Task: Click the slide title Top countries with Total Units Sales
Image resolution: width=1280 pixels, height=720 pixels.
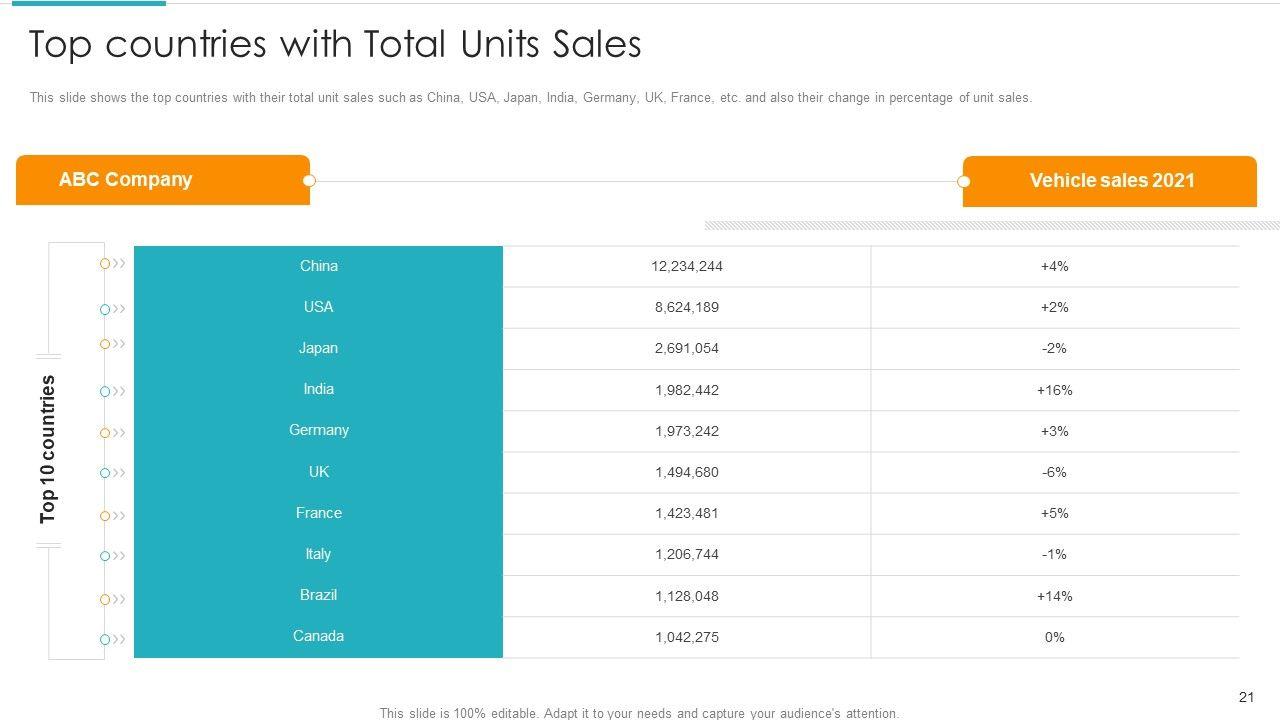Action: coord(335,45)
